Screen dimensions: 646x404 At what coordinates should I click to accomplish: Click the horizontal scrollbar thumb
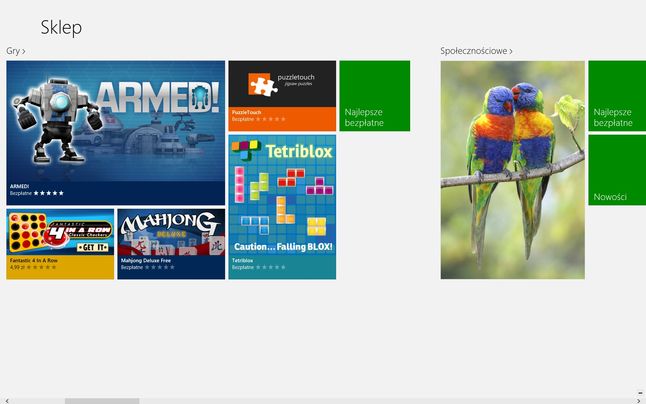102,401
